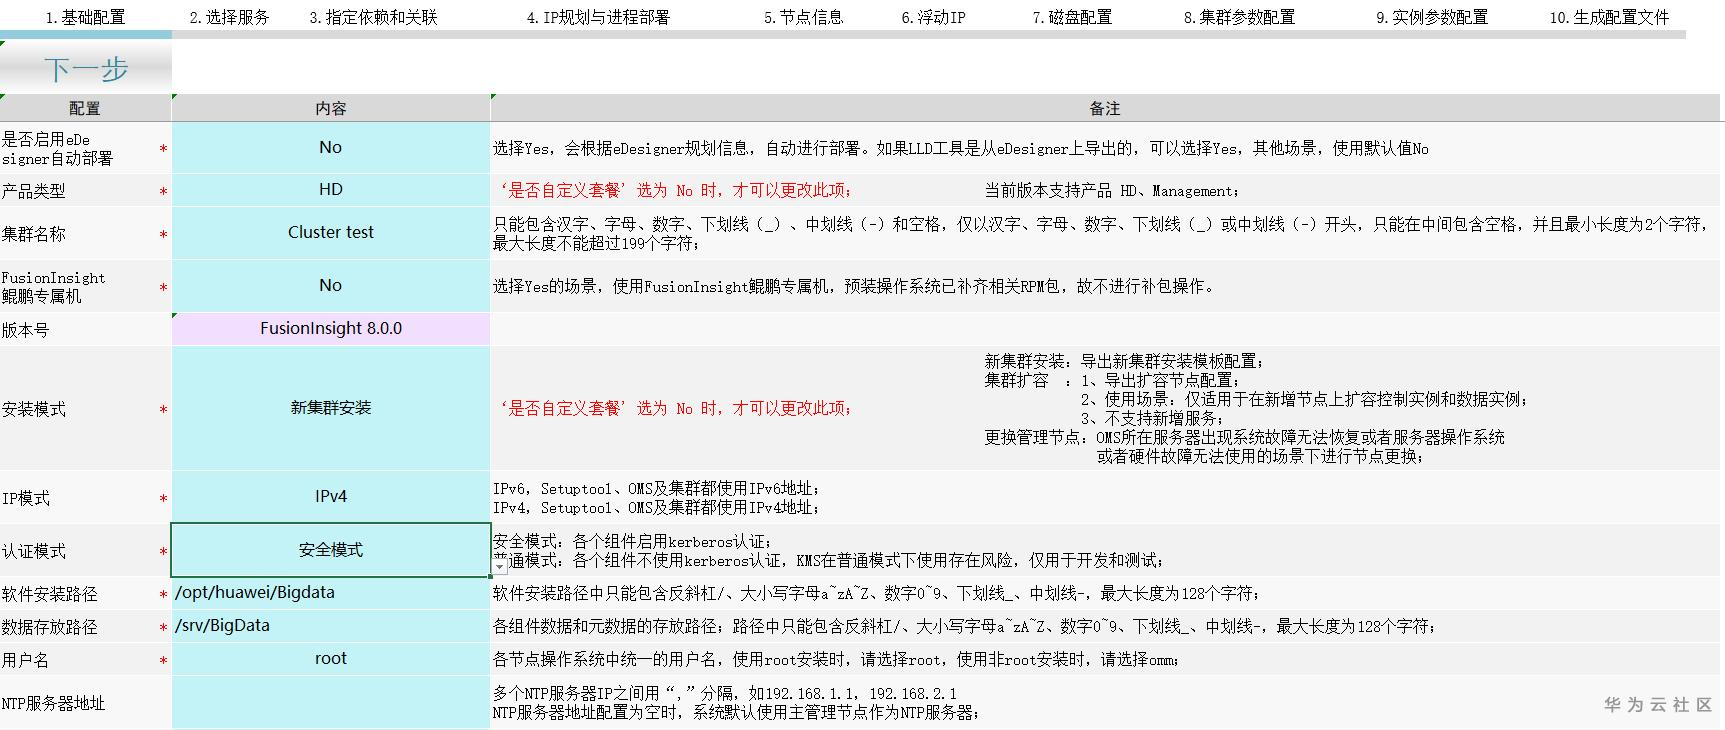This screenshot has height=730, width=1725.
Task: Click the 版本号 row label
Action: click(25, 330)
